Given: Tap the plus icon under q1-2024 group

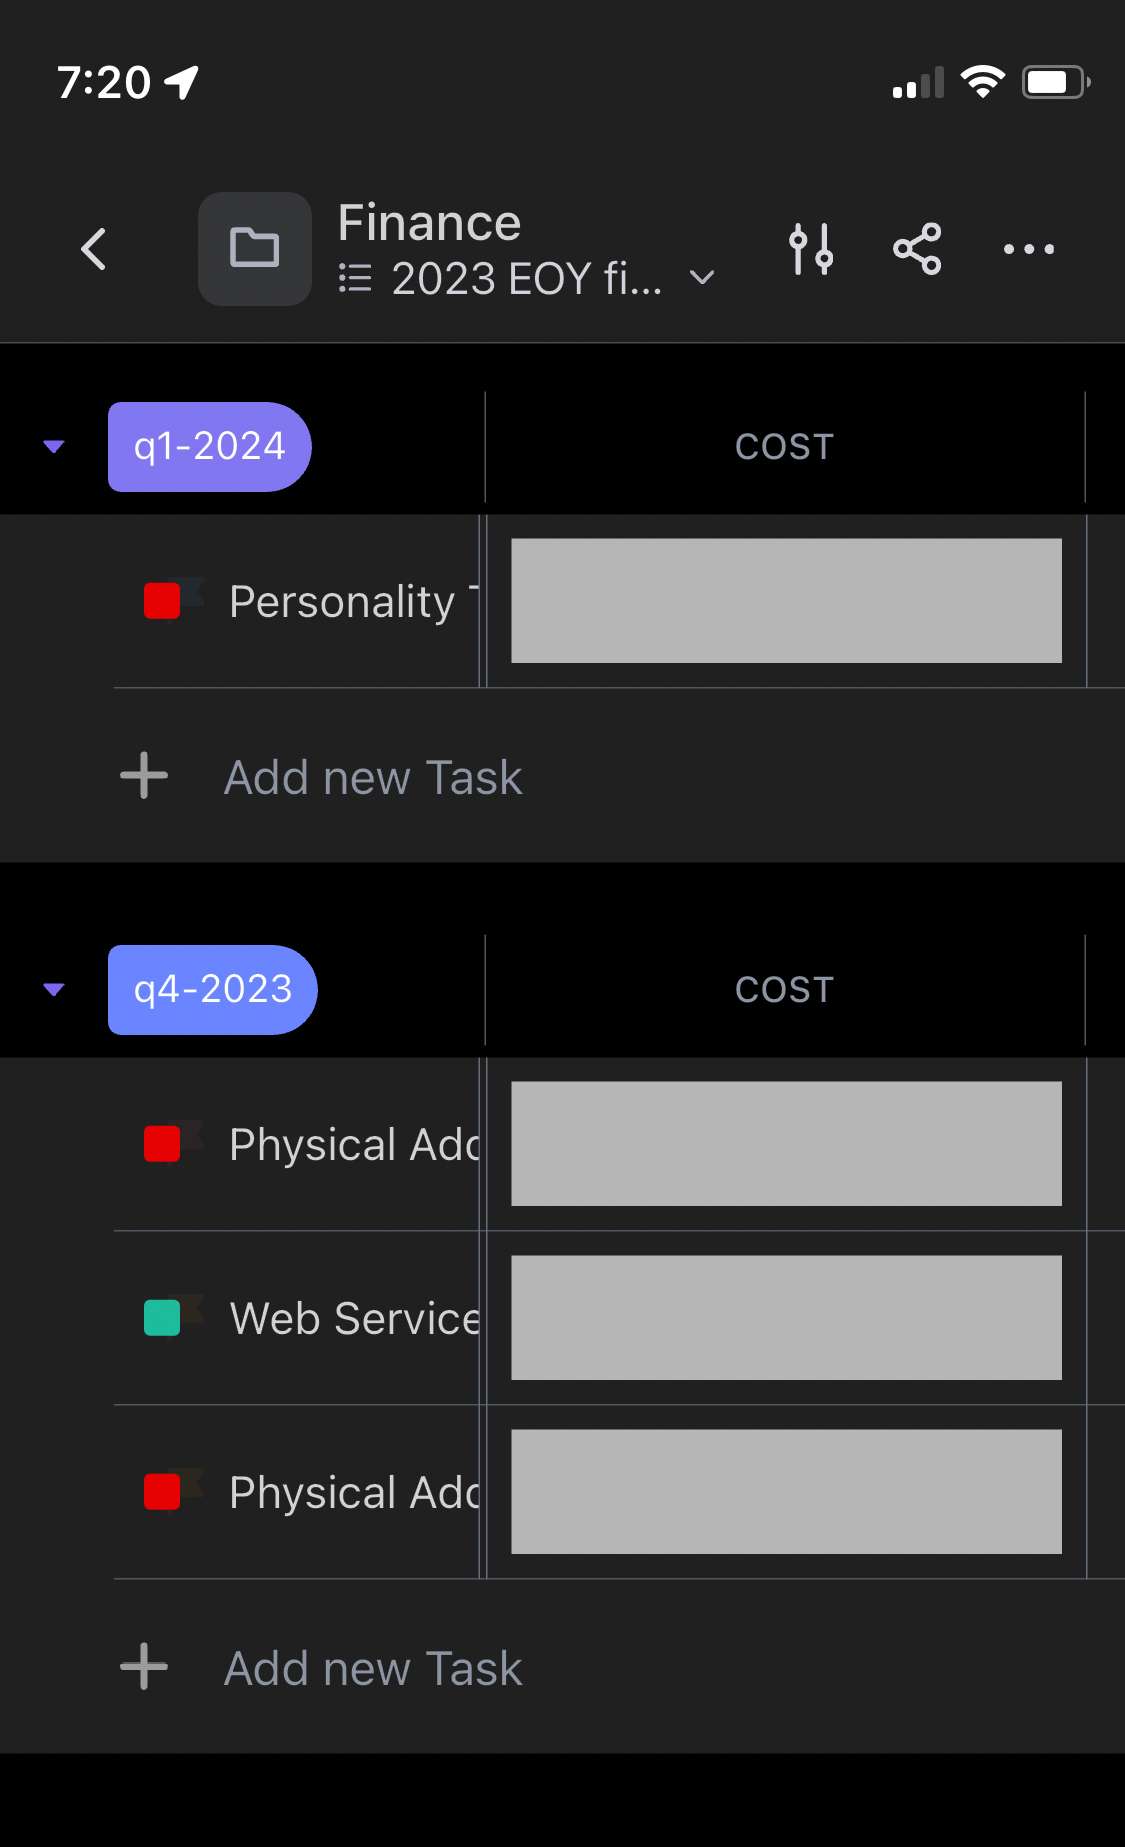Looking at the screenshot, I should tap(144, 776).
